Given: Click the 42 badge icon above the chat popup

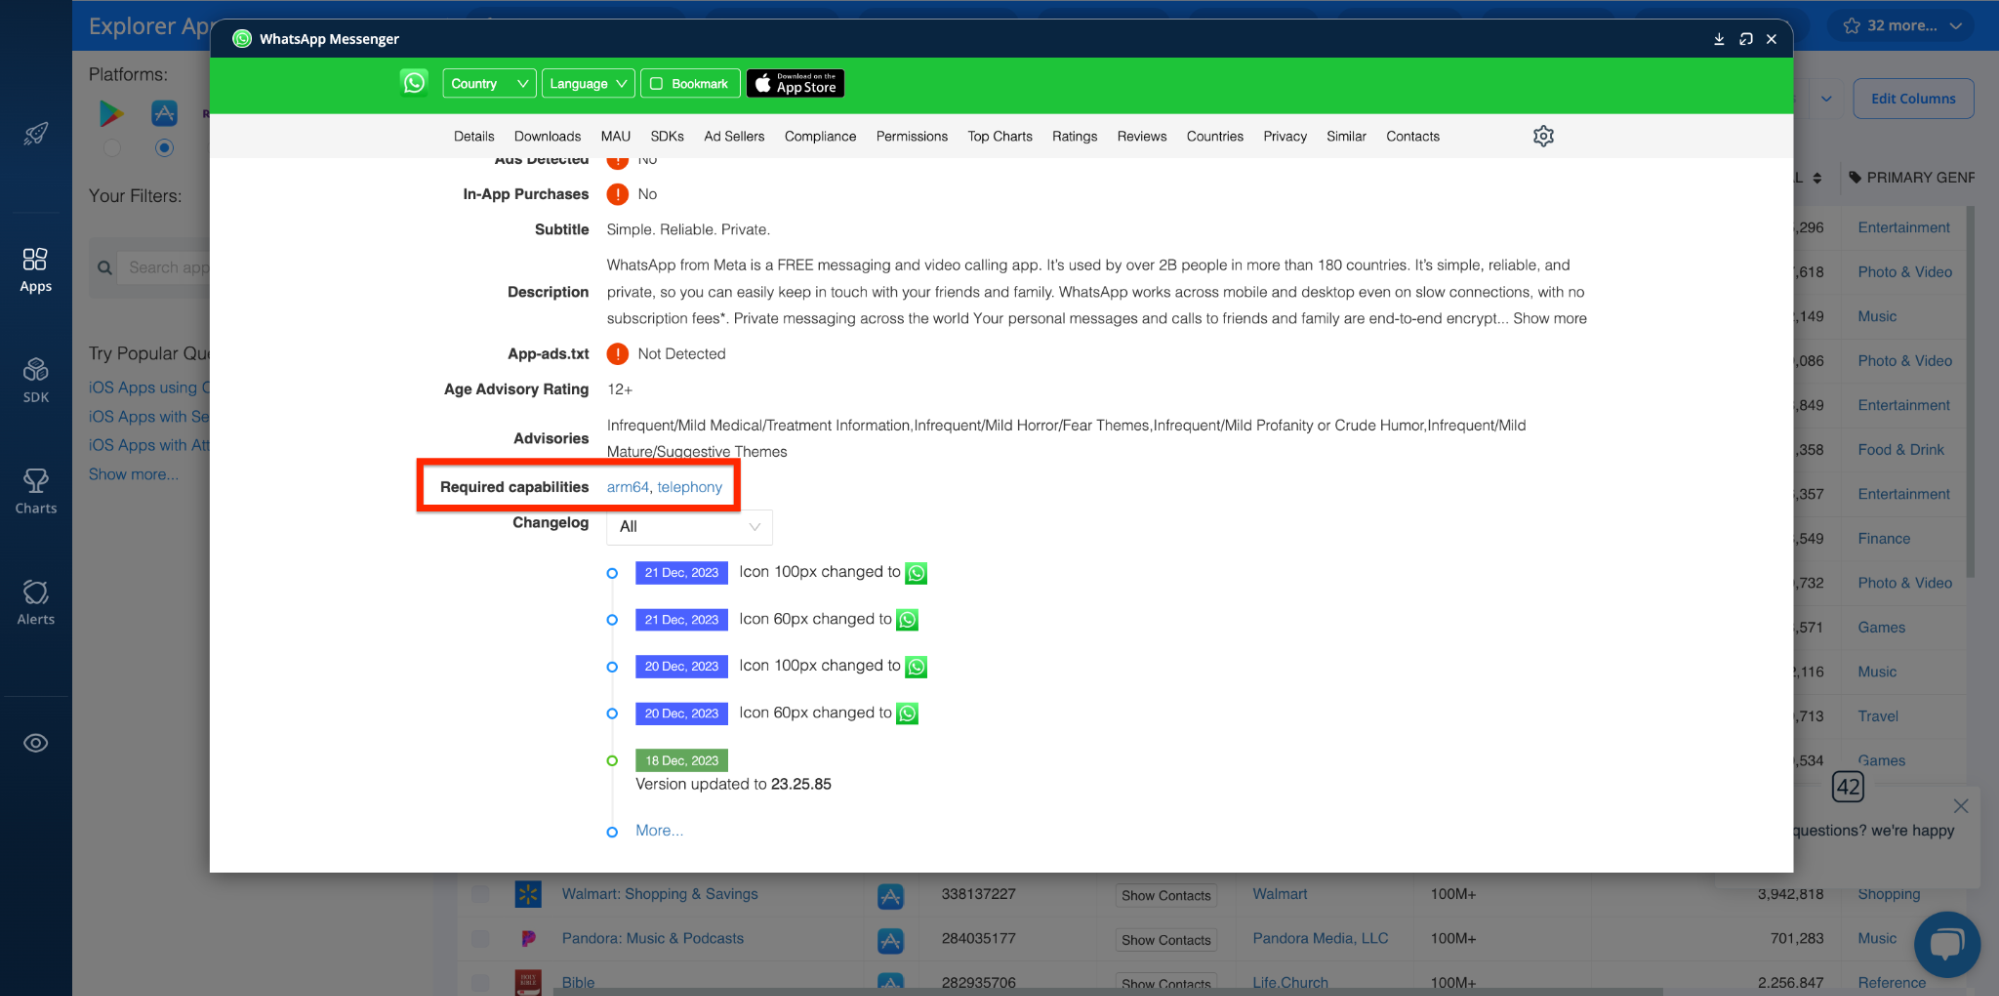Looking at the screenshot, I should coord(1848,787).
